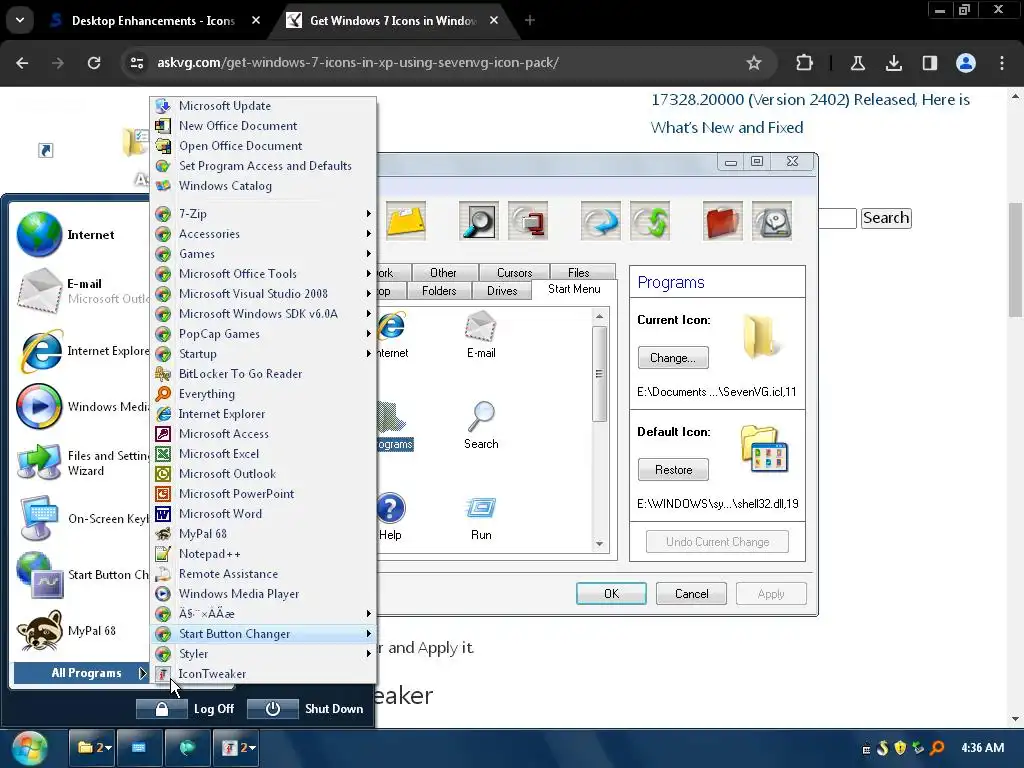Image resolution: width=1024 pixels, height=768 pixels.
Task: Click the blue curved arrow toolbar icon
Action: (x=600, y=221)
